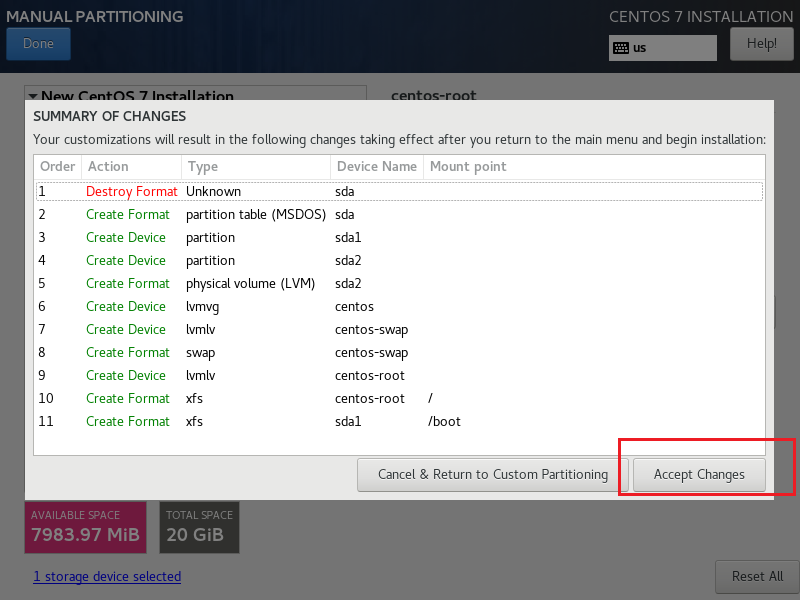Click the AVAILABLE SPACE 7983.97 MiB box
800x600 pixels.
(x=85, y=528)
